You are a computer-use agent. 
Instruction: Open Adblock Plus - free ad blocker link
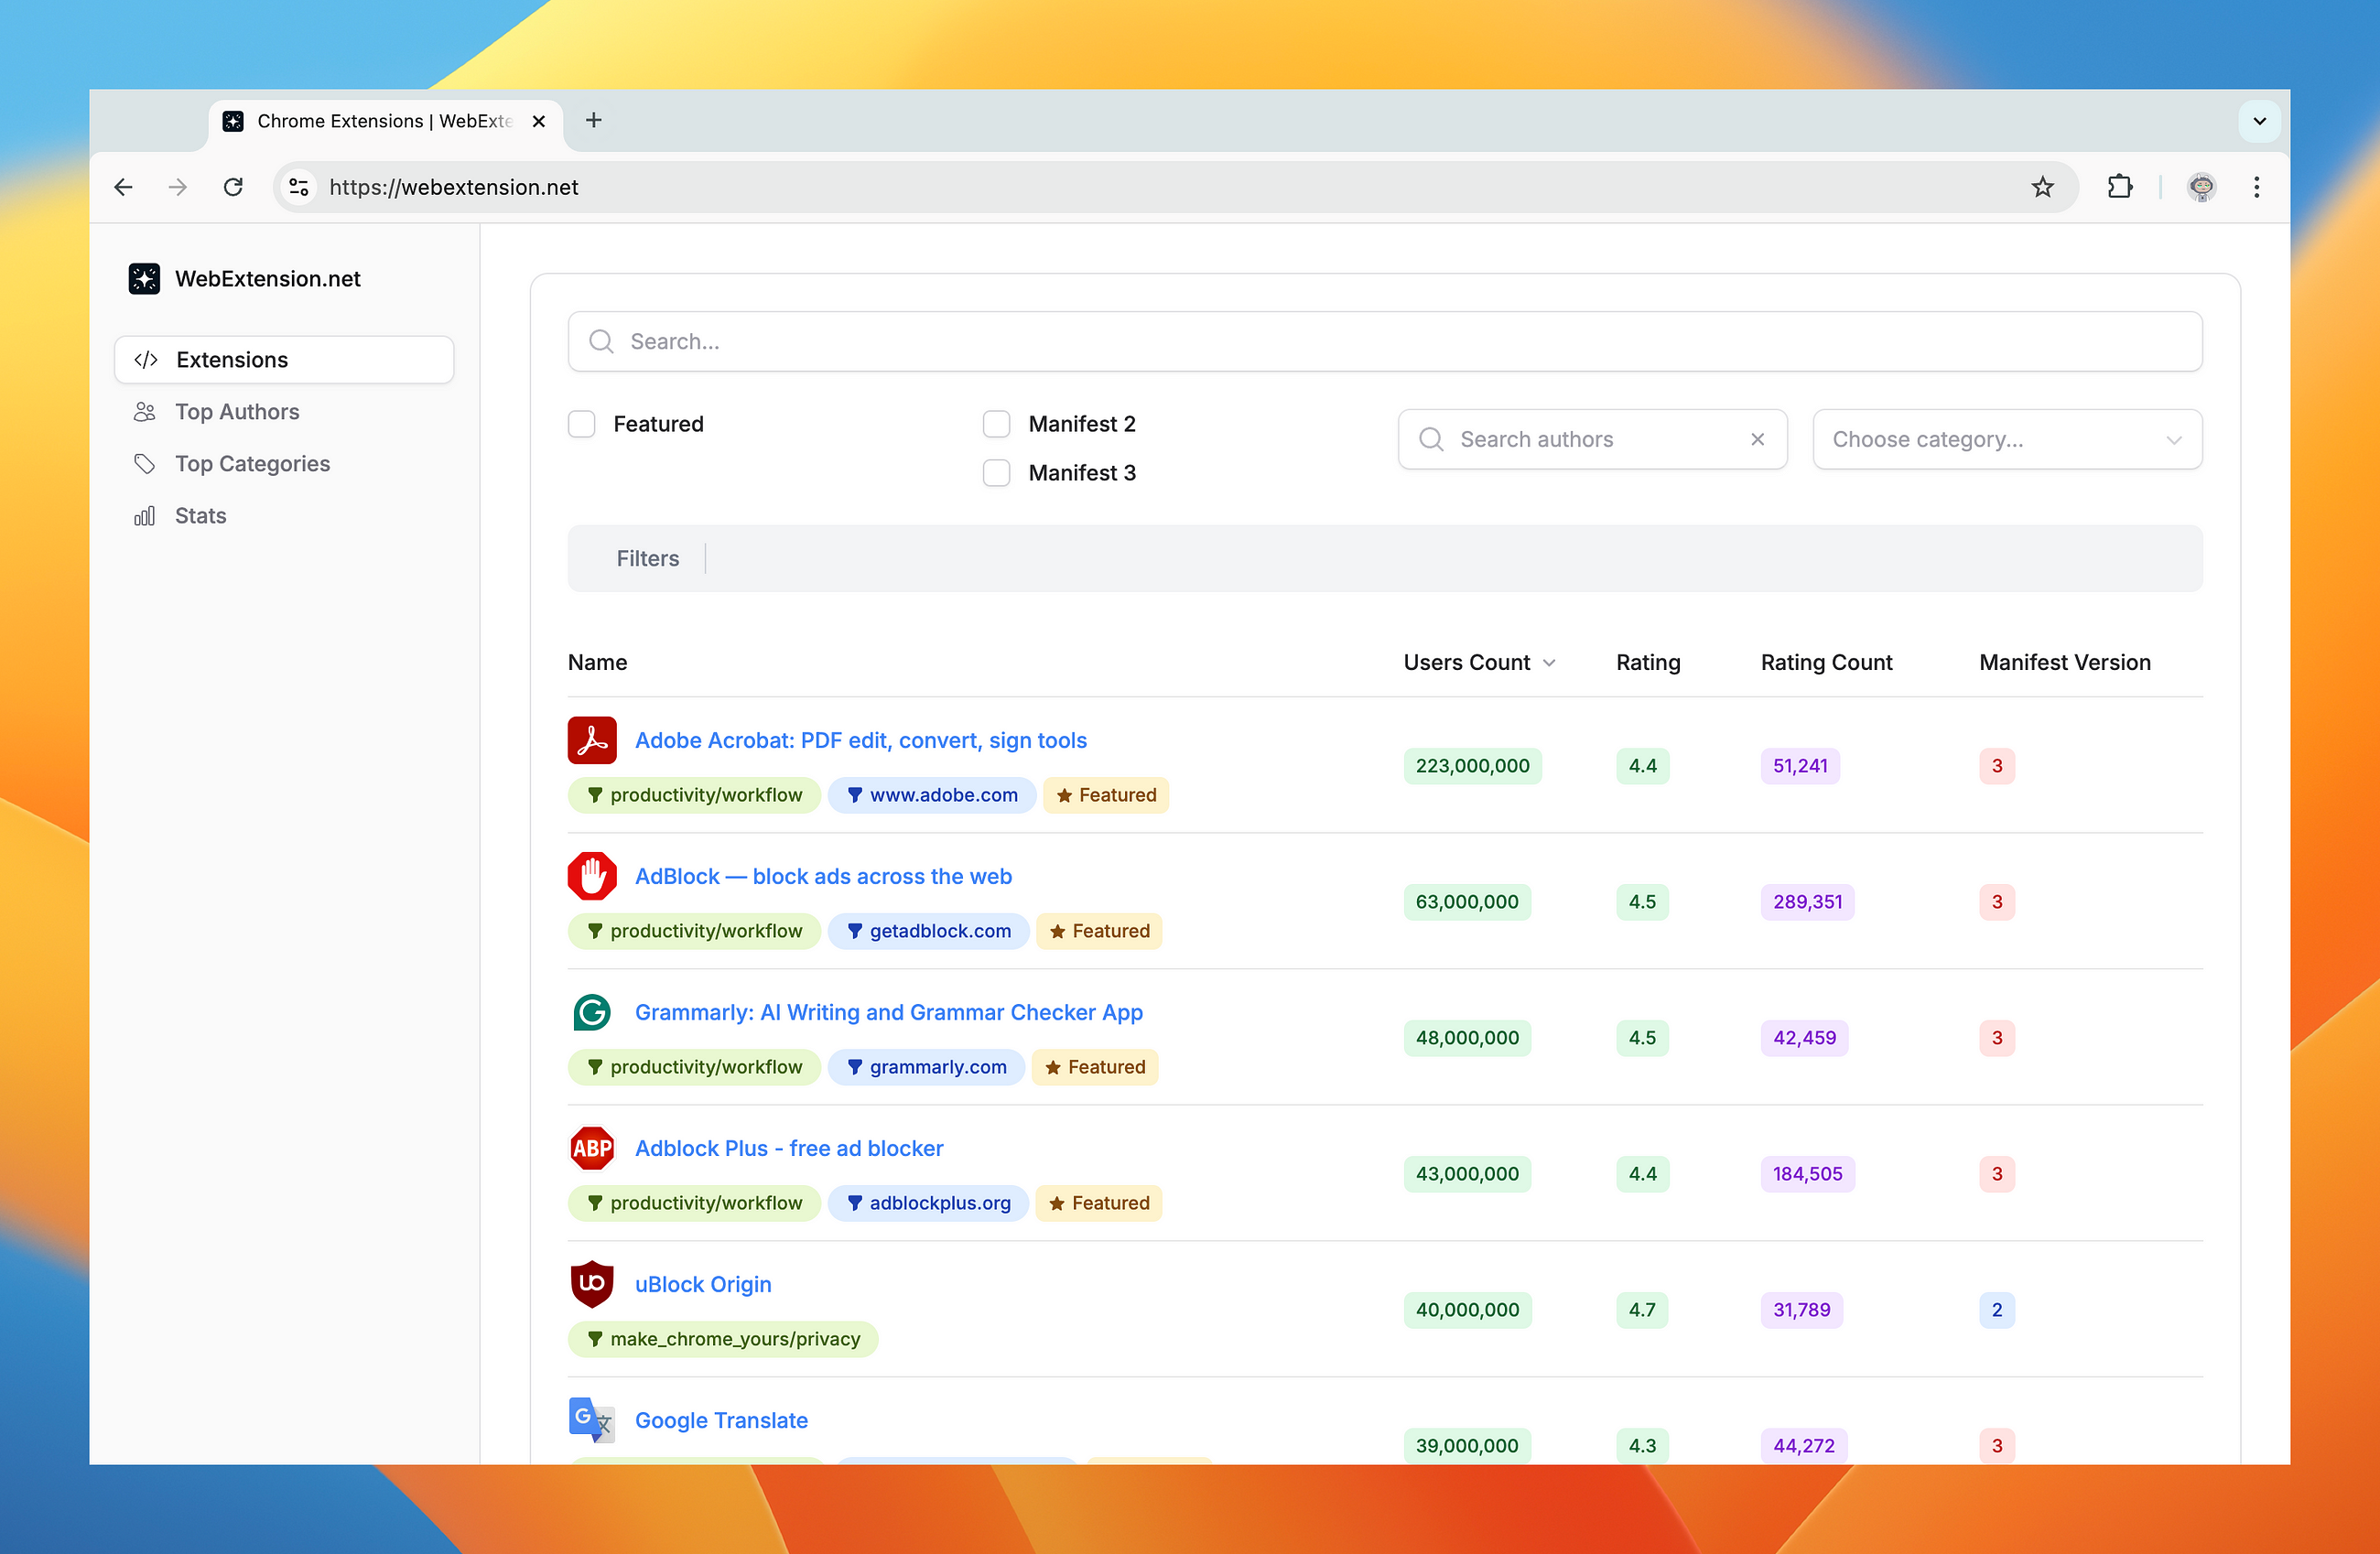[x=789, y=1148]
